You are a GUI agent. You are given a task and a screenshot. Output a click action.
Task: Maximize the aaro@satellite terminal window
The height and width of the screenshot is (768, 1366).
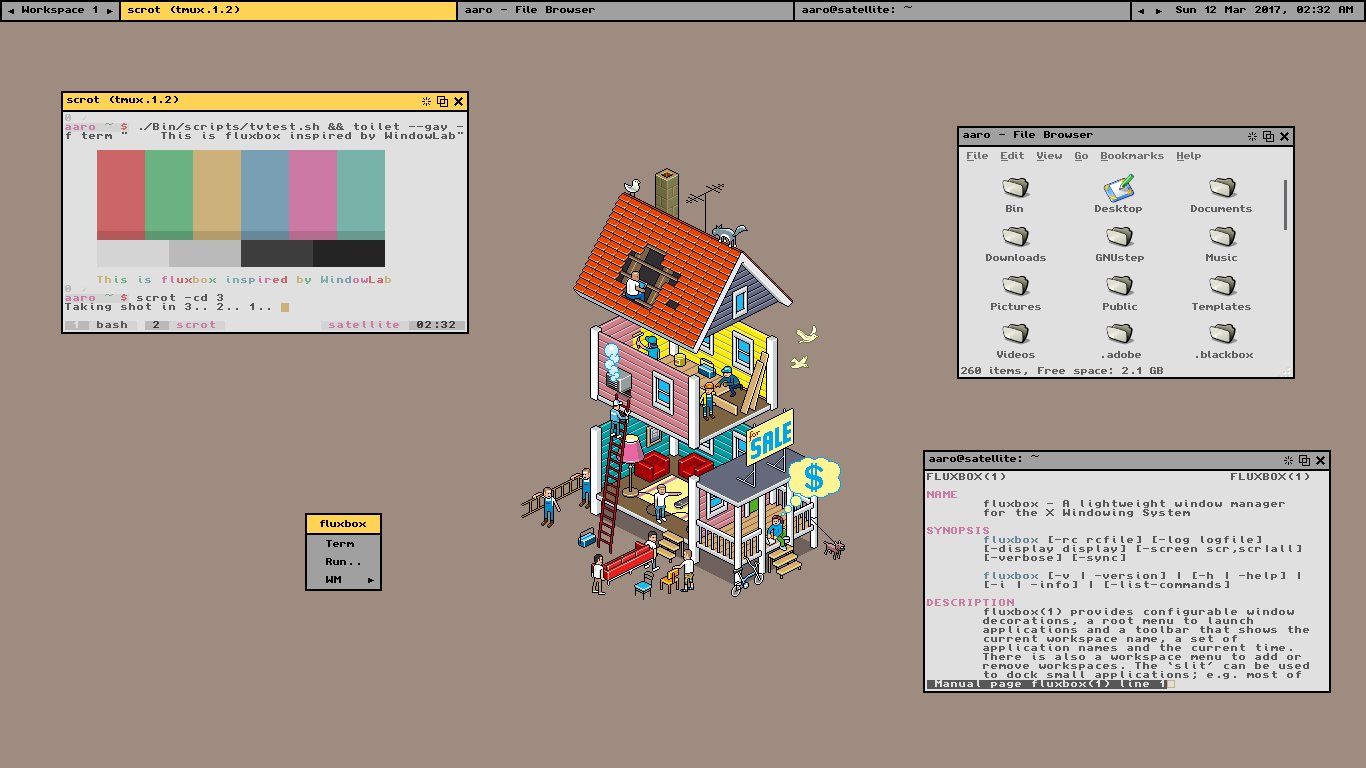1304,460
